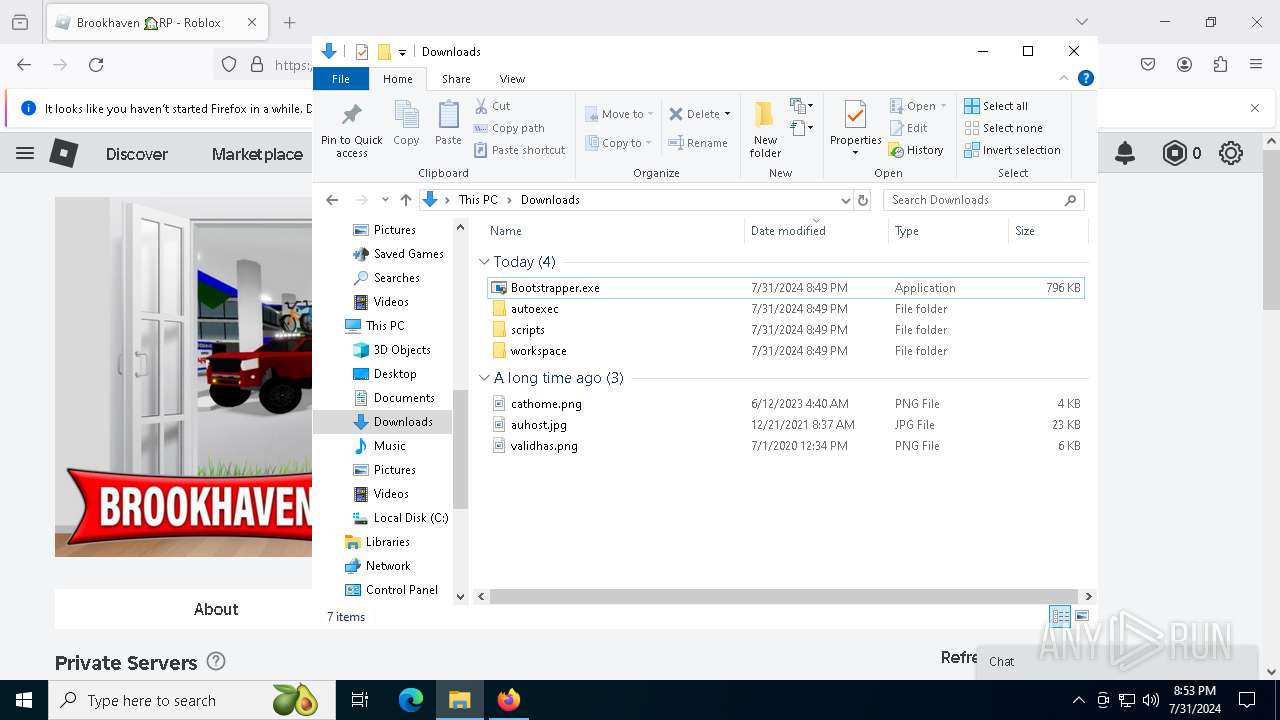
Task: Select This PC in navigation pane
Action: (385, 326)
